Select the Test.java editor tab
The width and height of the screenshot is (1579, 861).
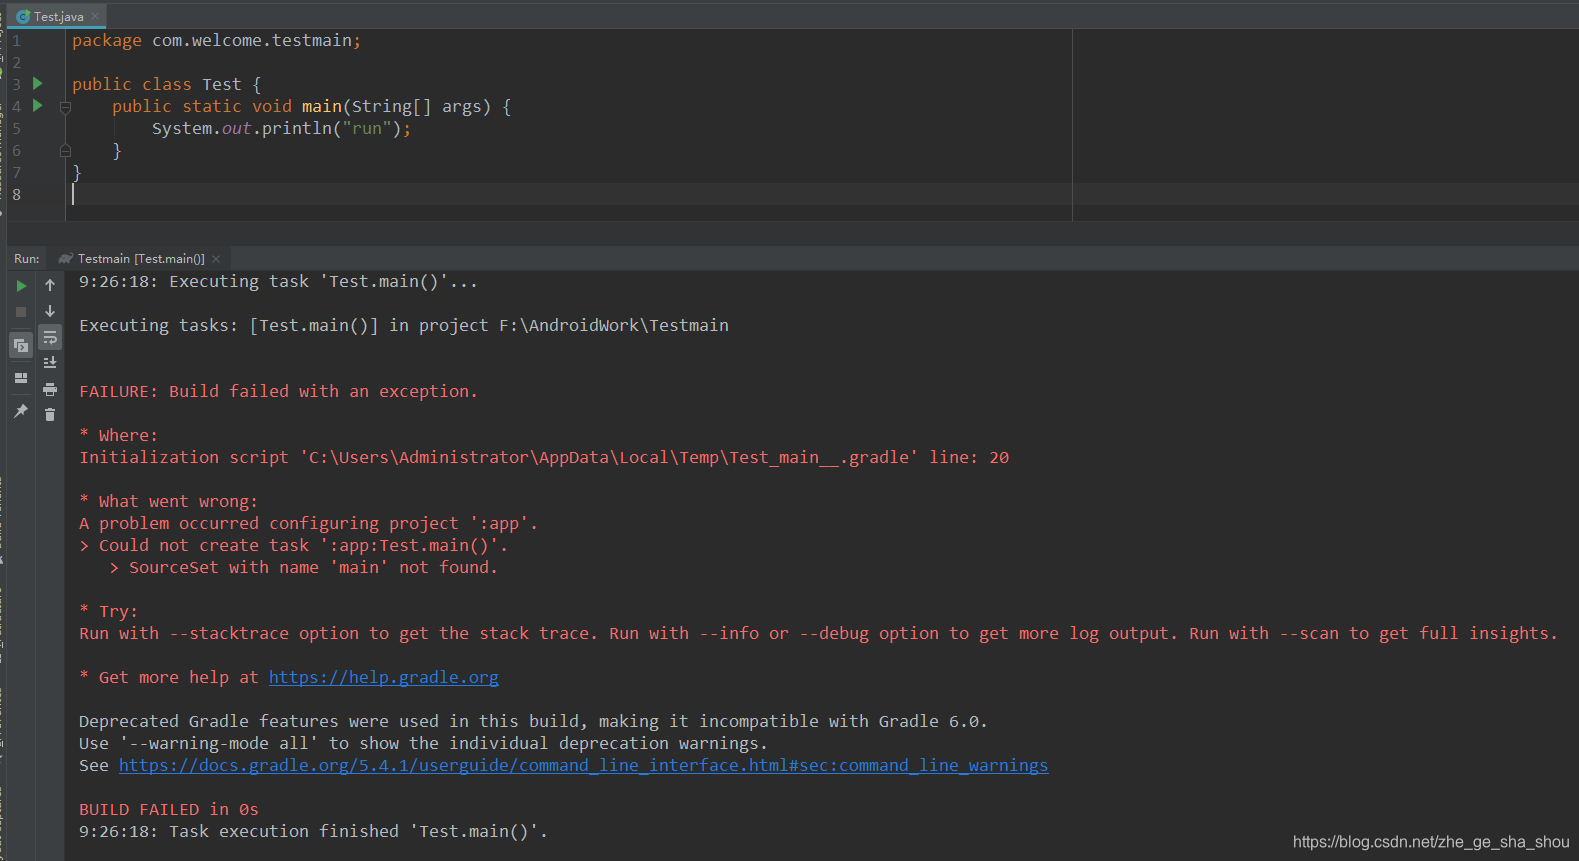click(x=58, y=16)
